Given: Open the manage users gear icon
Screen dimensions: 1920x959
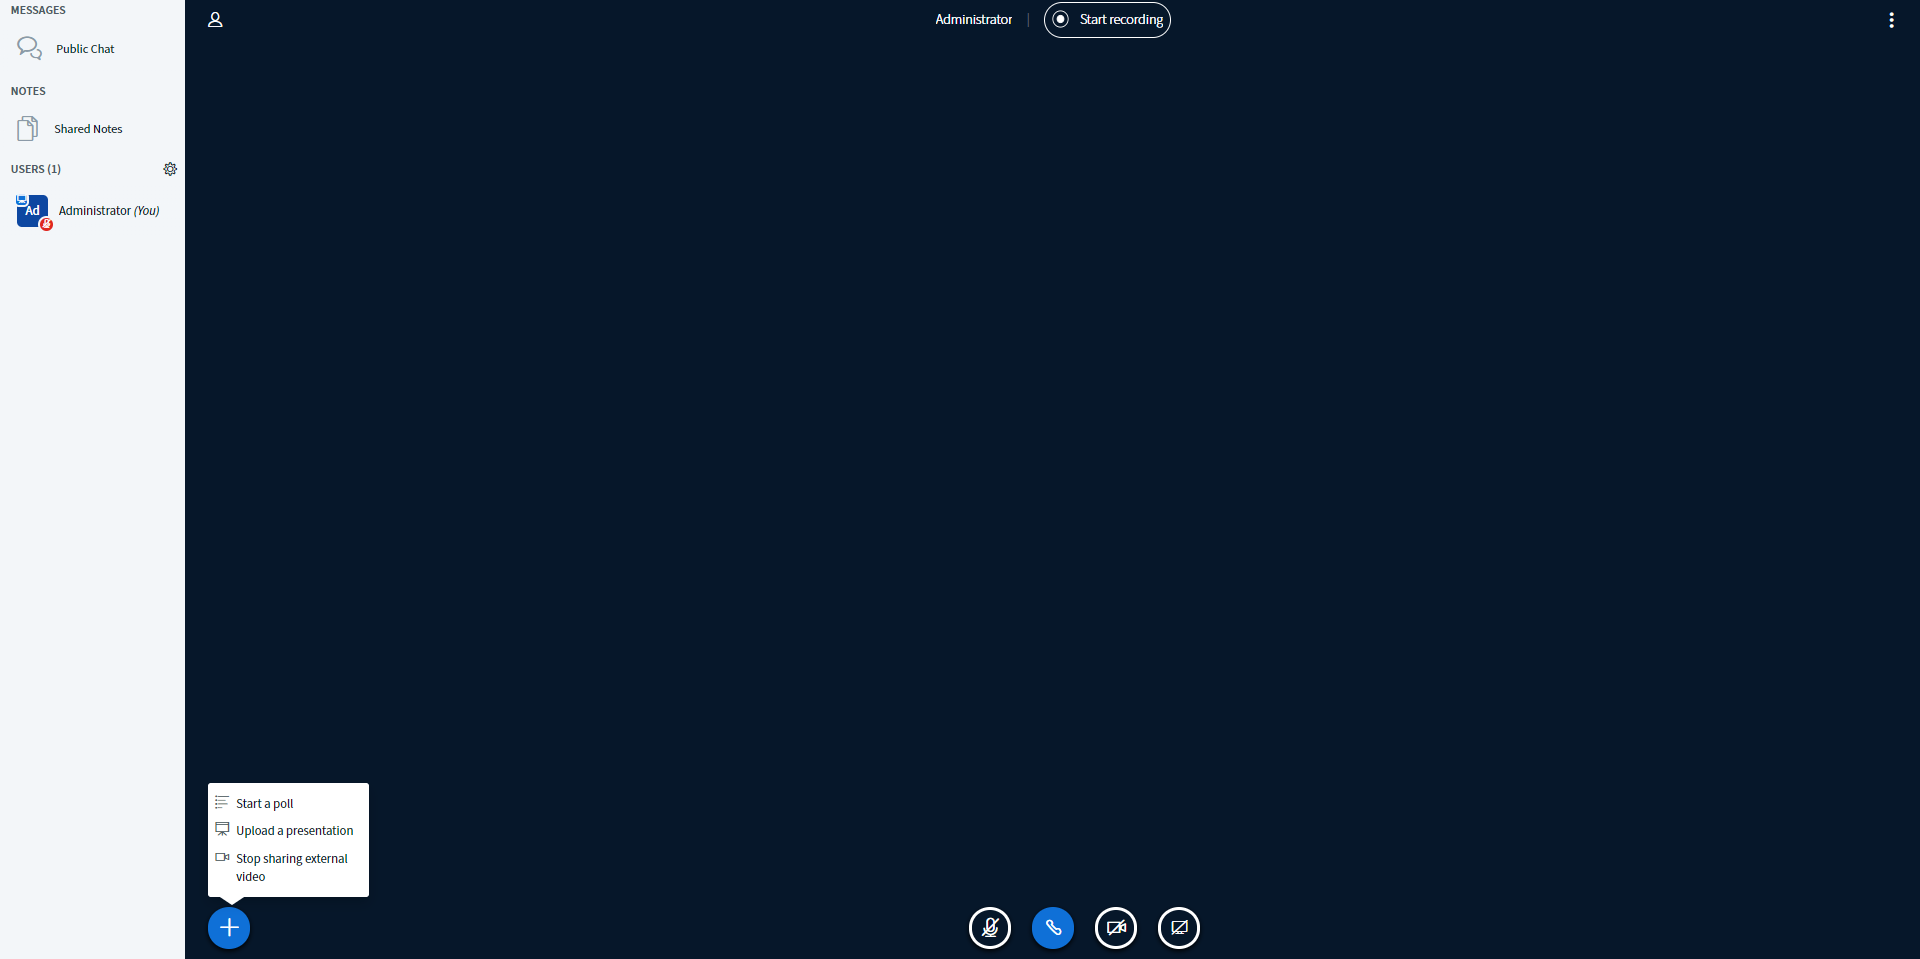Looking at the screenshot, I should tap(170, 169).
